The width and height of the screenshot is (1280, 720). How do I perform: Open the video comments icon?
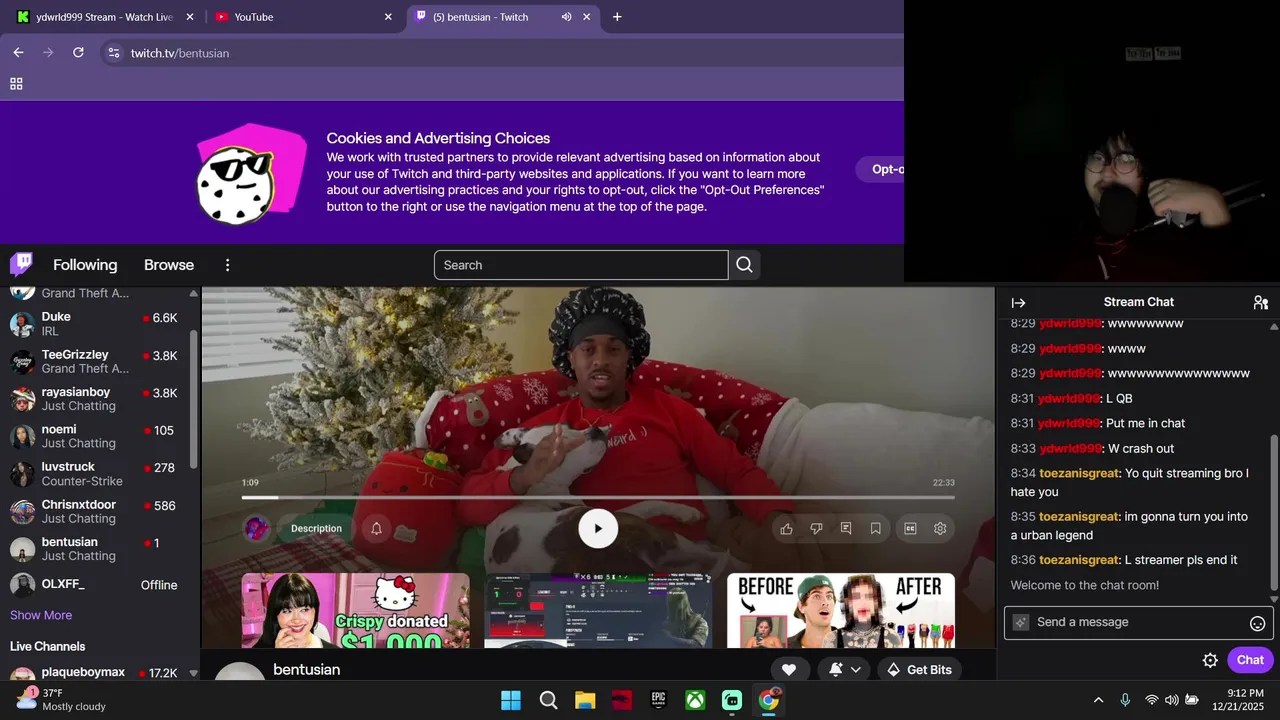click(x=846, y=529)
